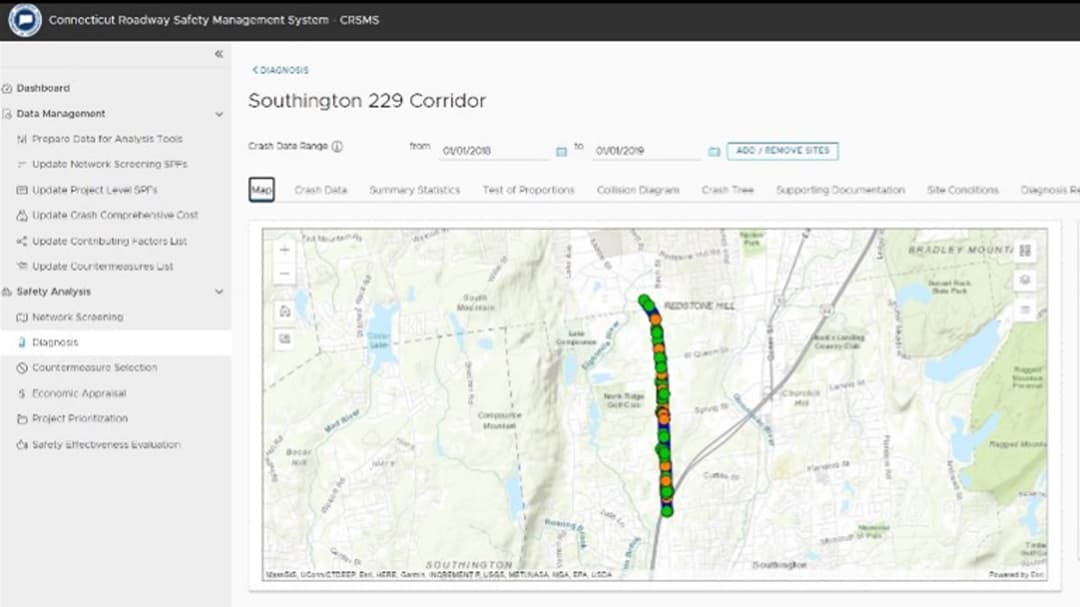Click the Crash Data Range info icon
The height and width of the screenshot is (607, 1080).
tap(337, 144)
